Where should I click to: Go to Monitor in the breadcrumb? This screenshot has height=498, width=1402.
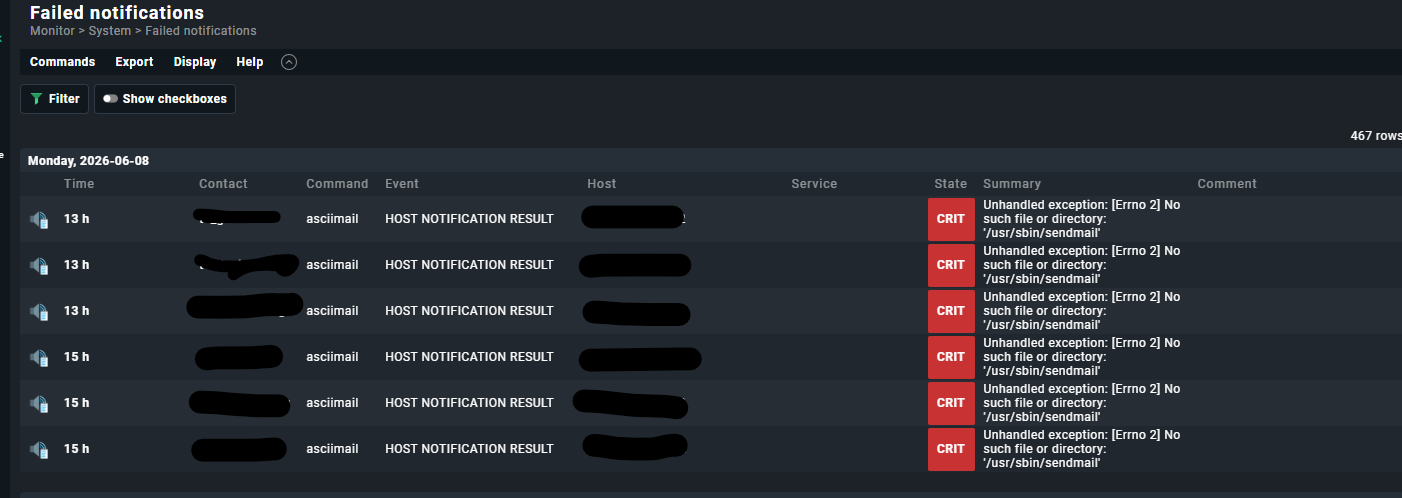52,31
